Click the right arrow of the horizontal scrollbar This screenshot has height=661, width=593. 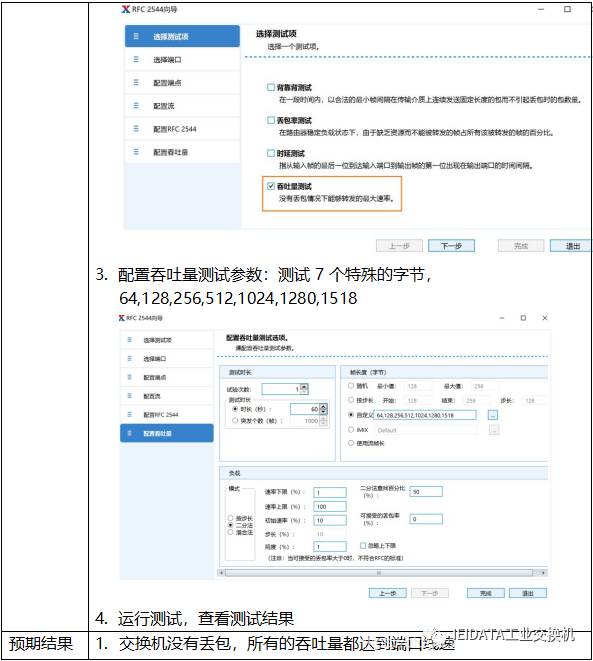[544, 572]
